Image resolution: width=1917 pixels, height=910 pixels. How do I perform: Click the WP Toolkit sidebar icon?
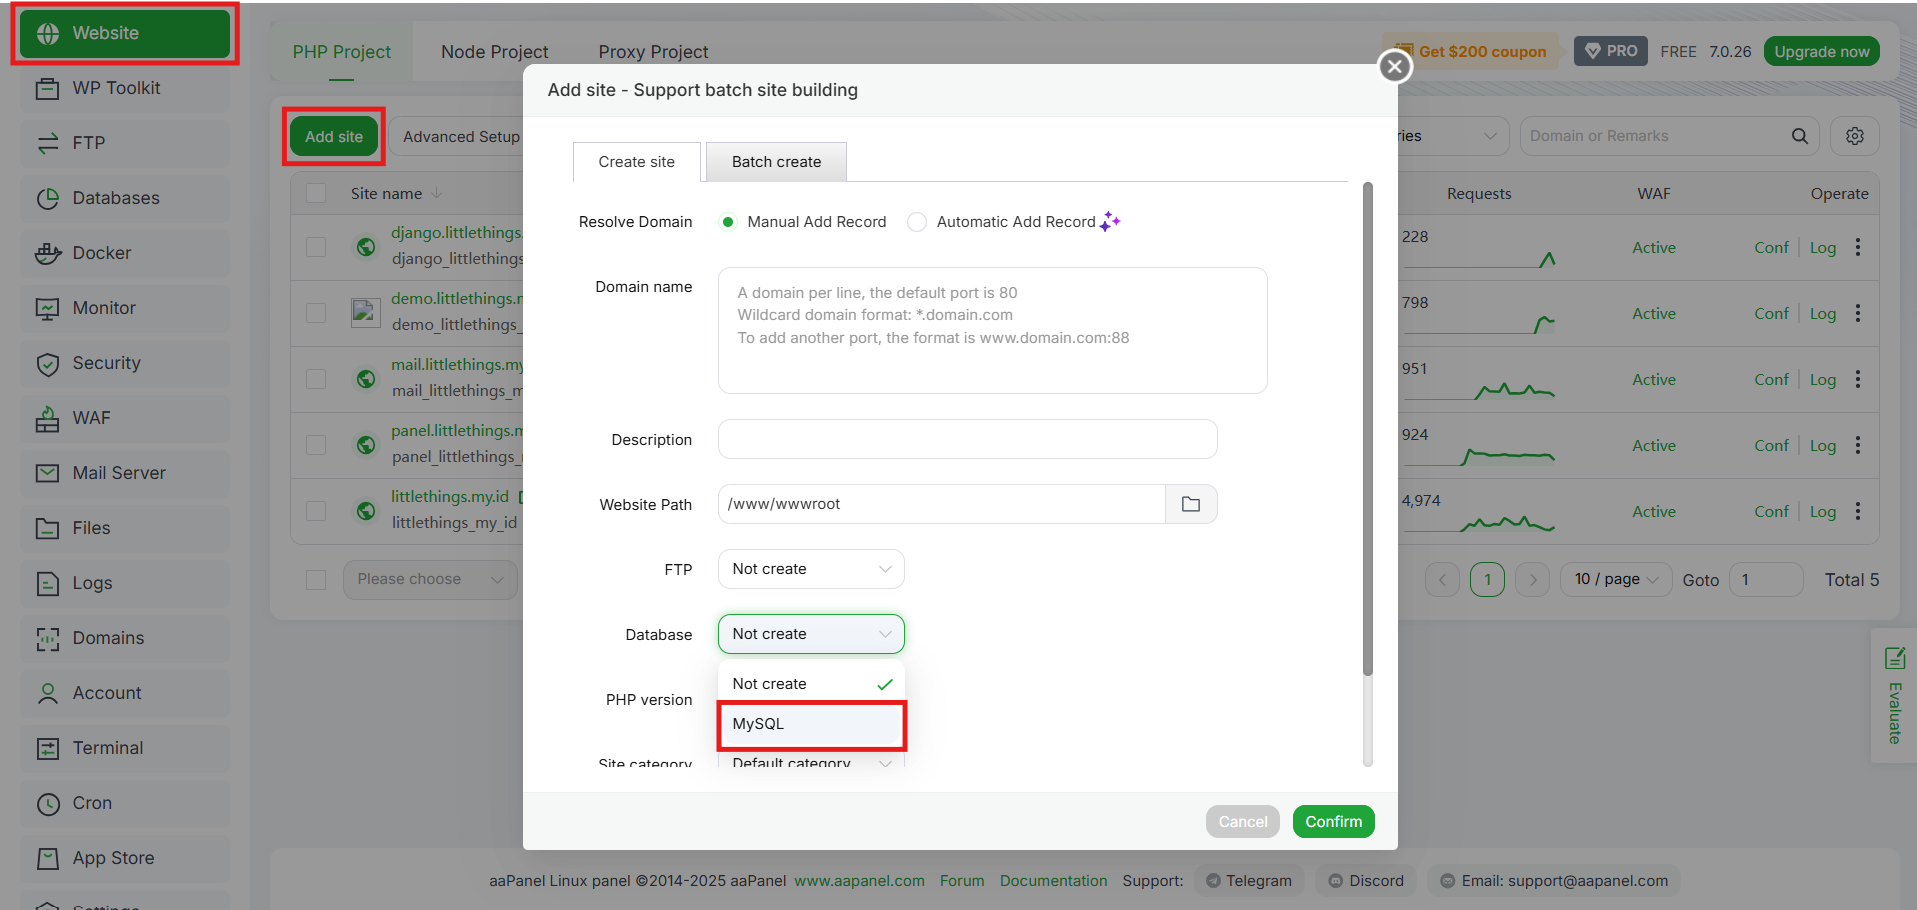click(x=48, y=88)
